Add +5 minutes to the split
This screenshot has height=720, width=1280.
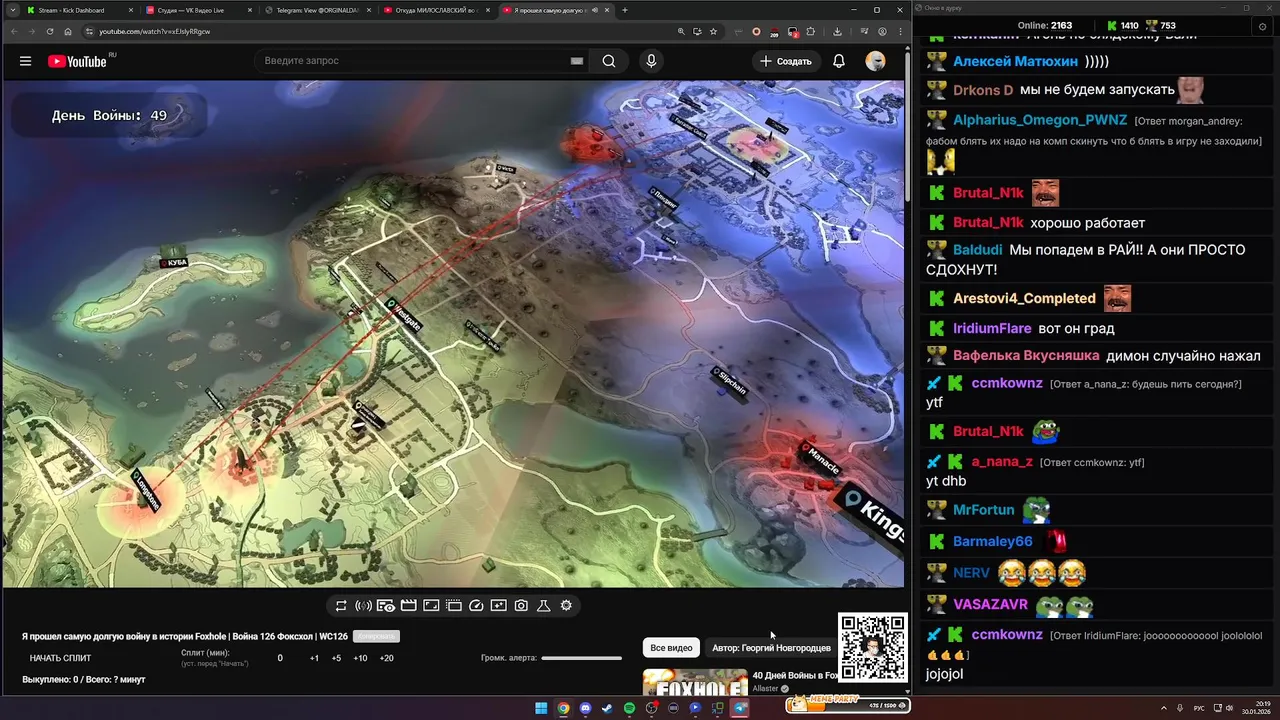(x=336, y=658)
